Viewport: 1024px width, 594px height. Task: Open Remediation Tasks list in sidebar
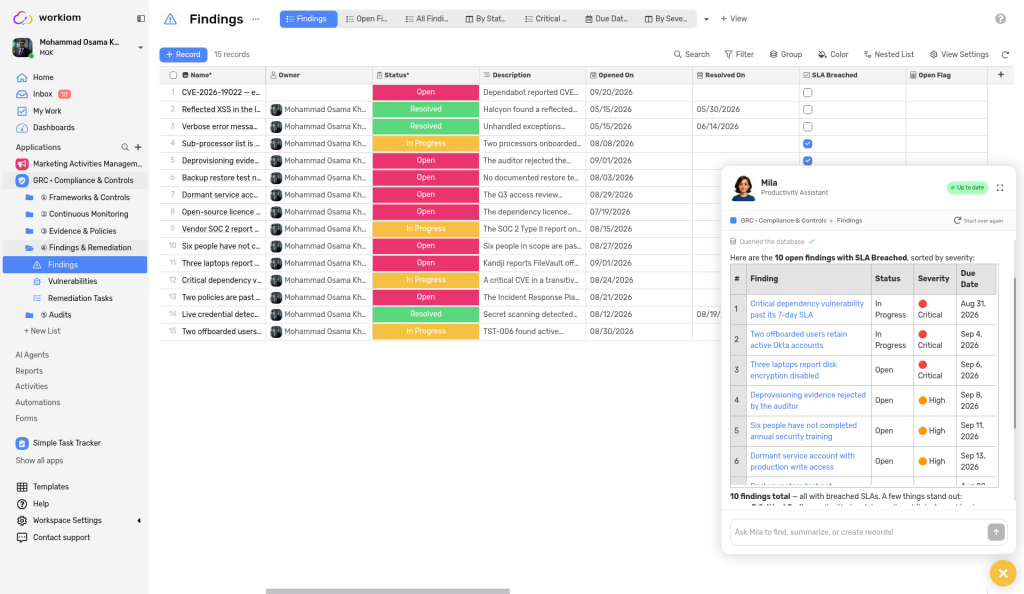80,298
